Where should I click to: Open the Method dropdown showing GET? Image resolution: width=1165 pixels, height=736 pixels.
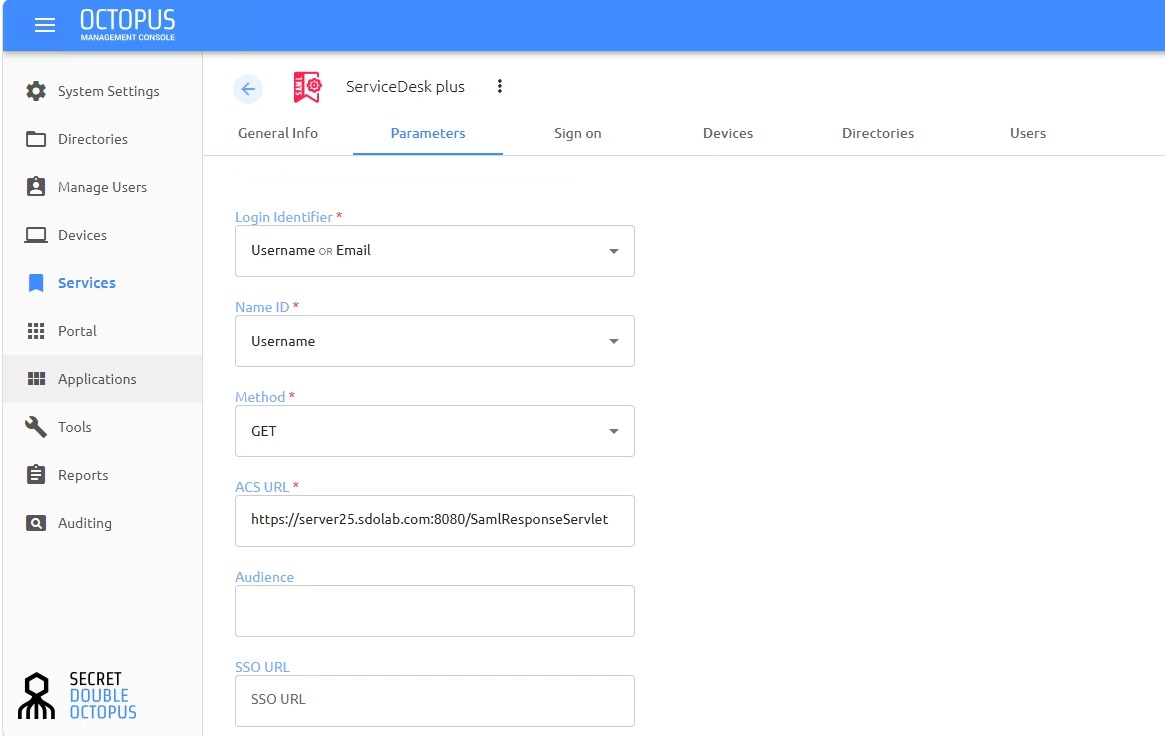[x=435, y=431]
